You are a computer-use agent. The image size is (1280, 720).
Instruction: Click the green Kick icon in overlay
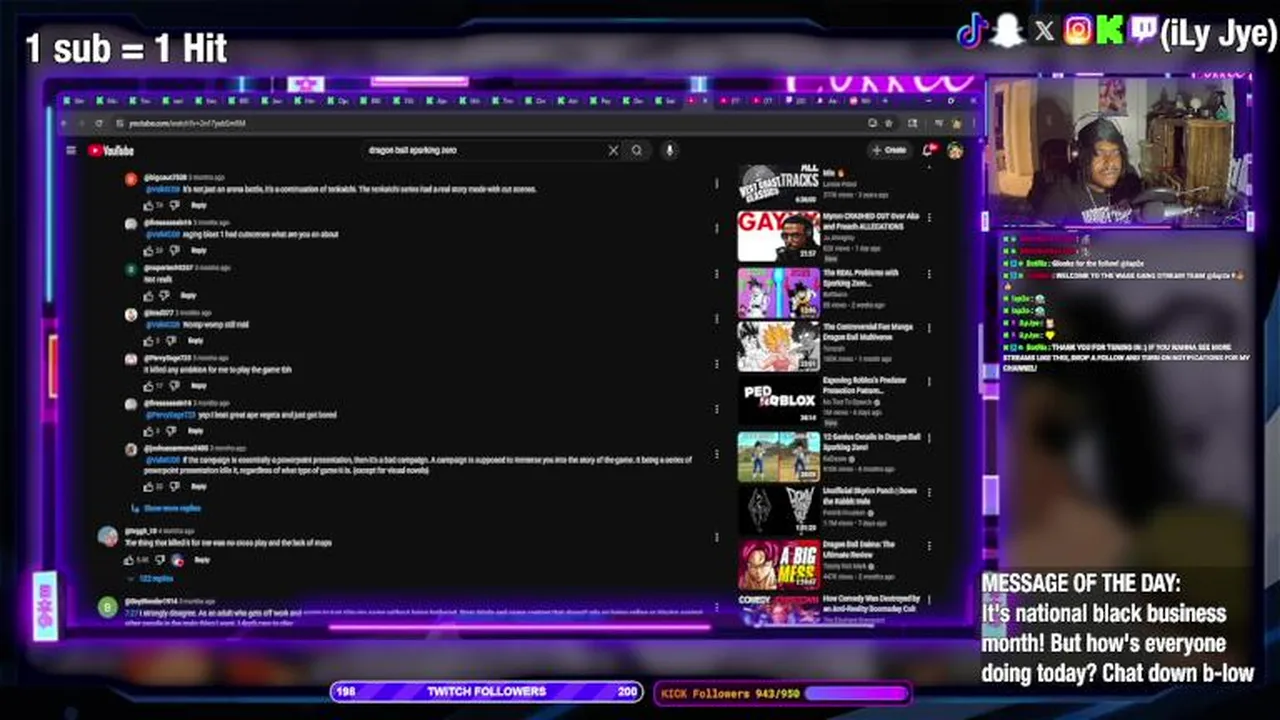click(1110, 32)
